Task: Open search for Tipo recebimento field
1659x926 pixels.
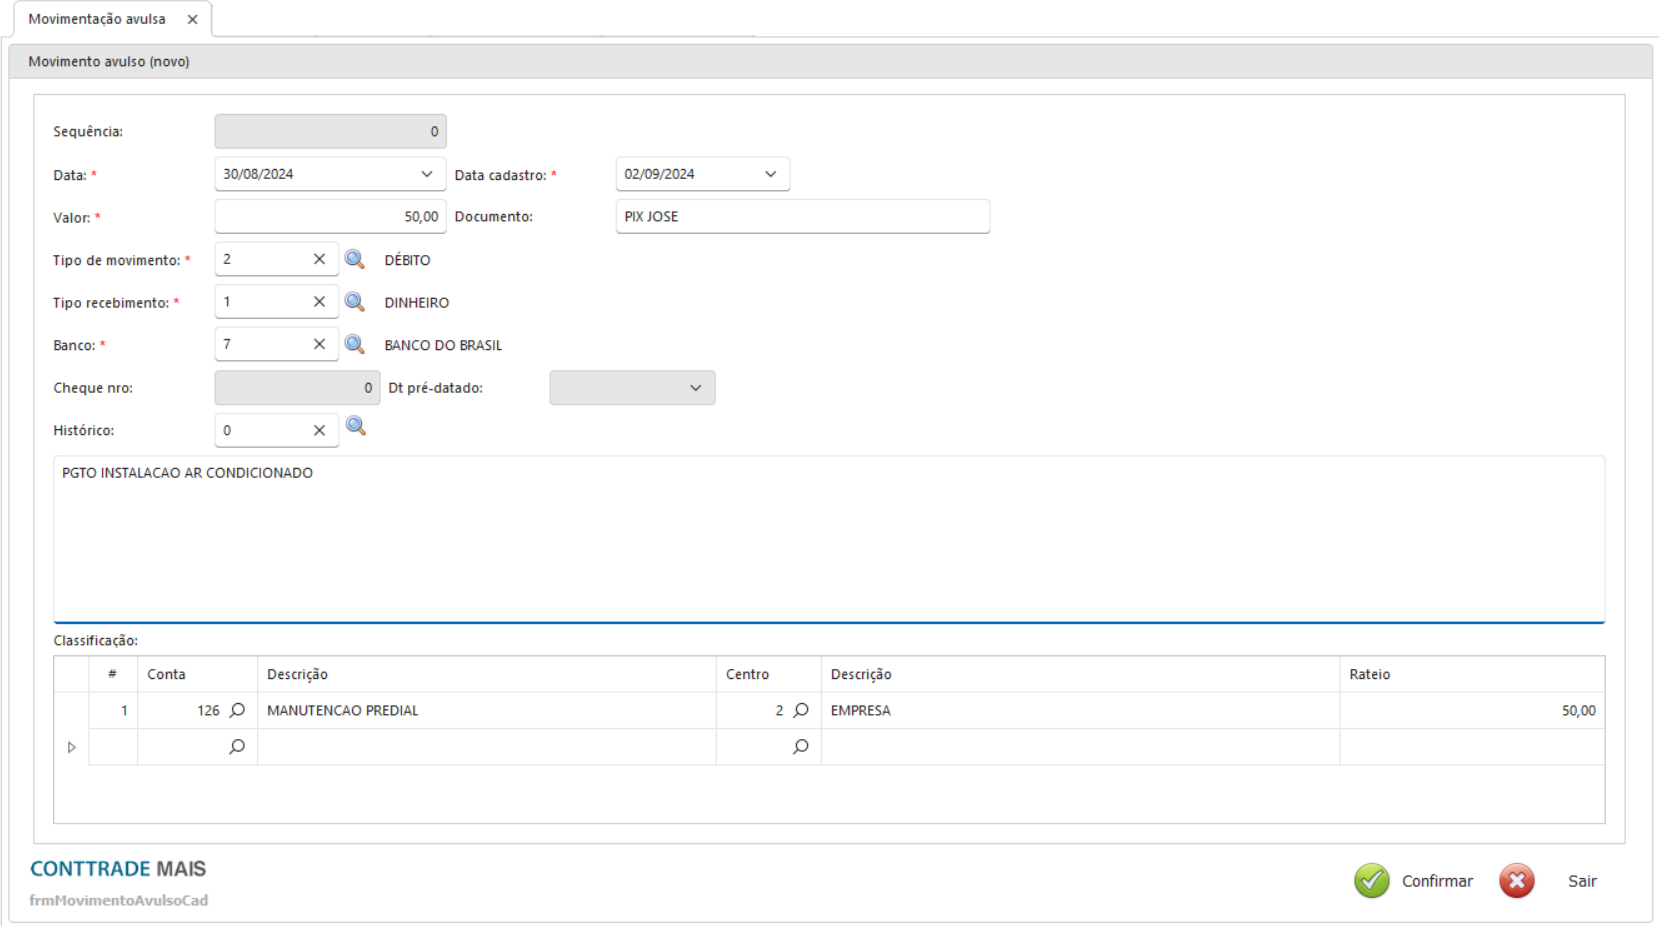Action: (354, 302)
